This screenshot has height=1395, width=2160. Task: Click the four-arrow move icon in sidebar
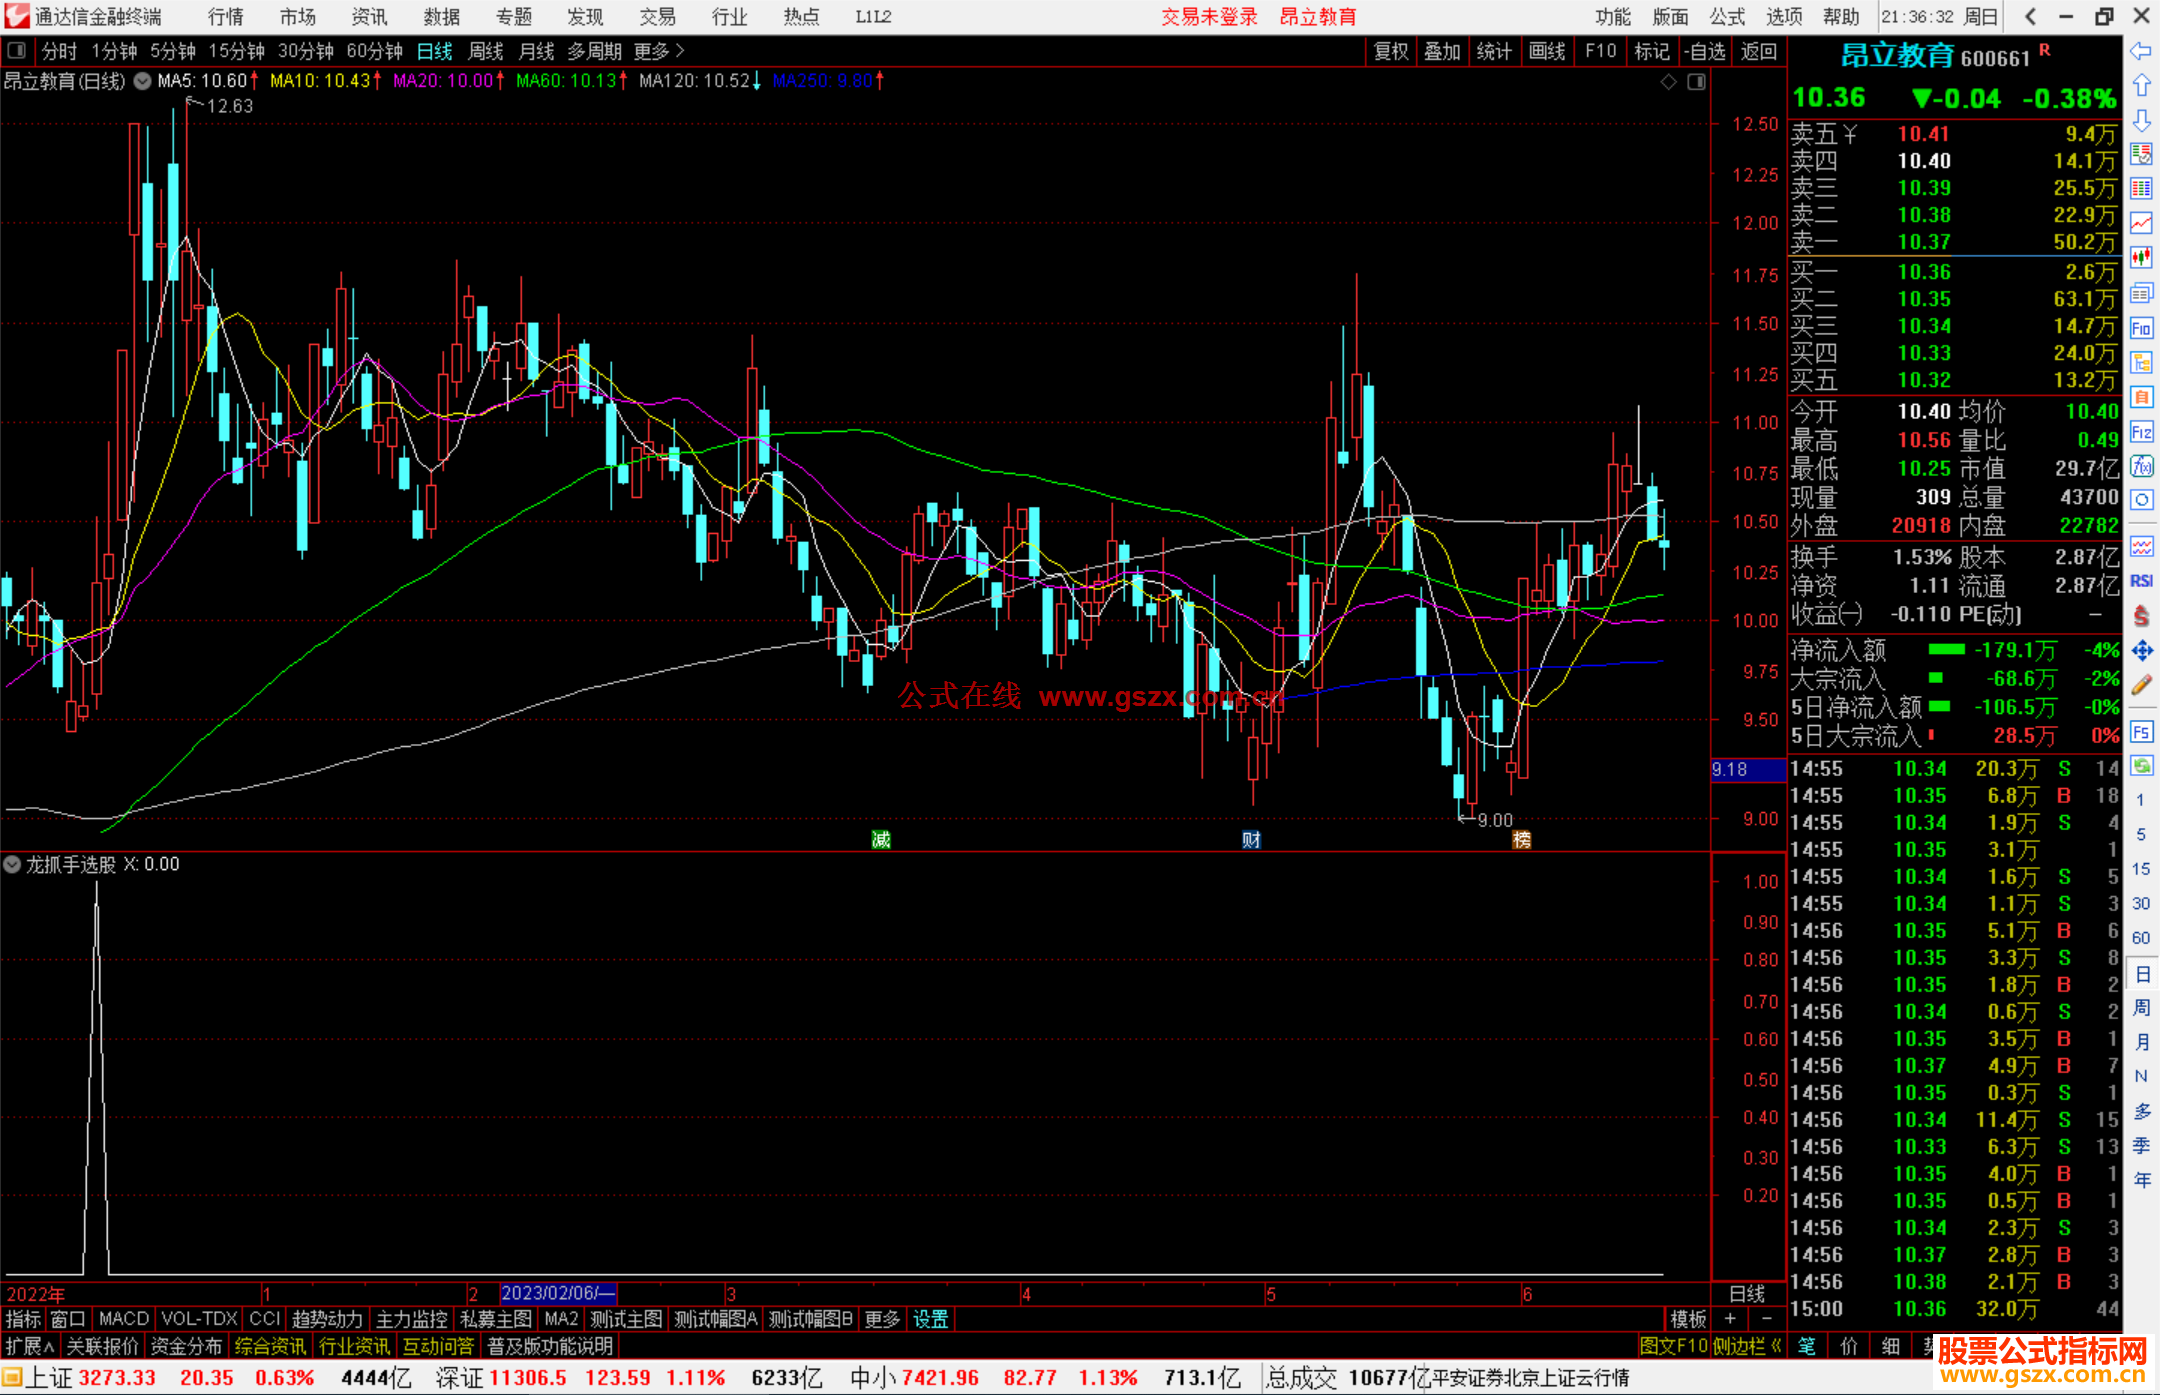[2141, 651]
